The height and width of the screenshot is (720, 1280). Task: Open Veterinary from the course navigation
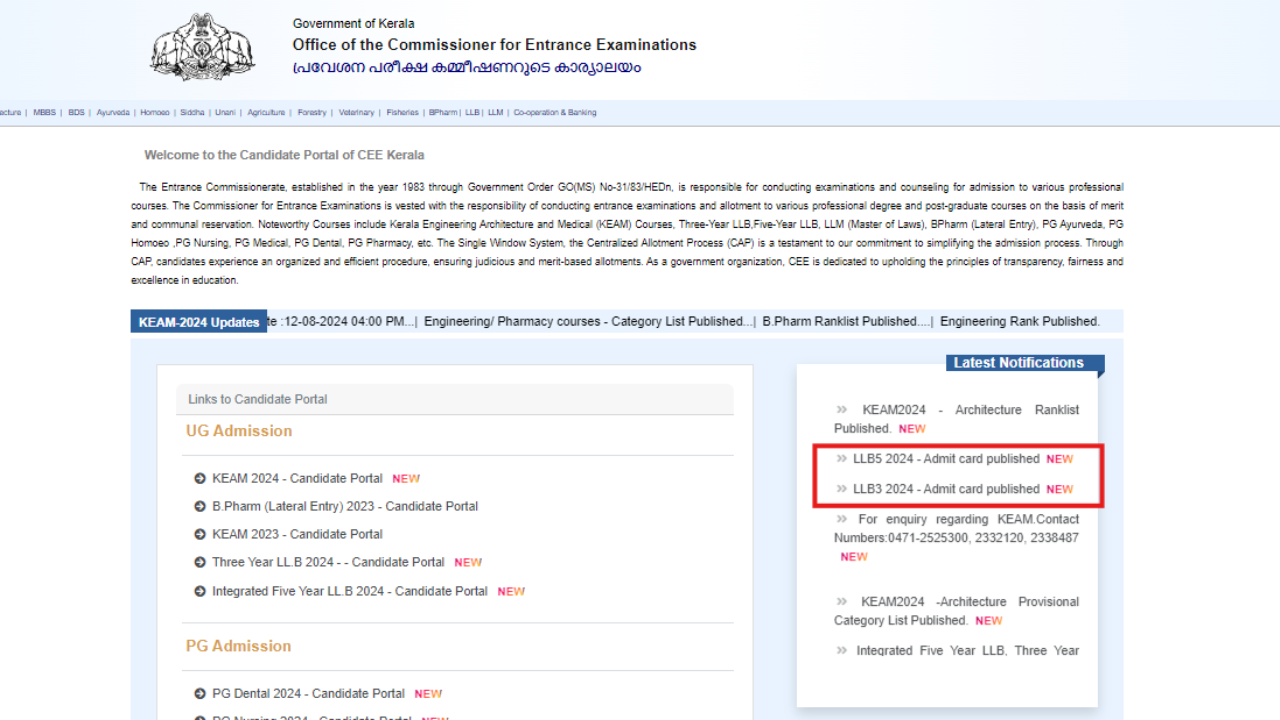point(356,113)
